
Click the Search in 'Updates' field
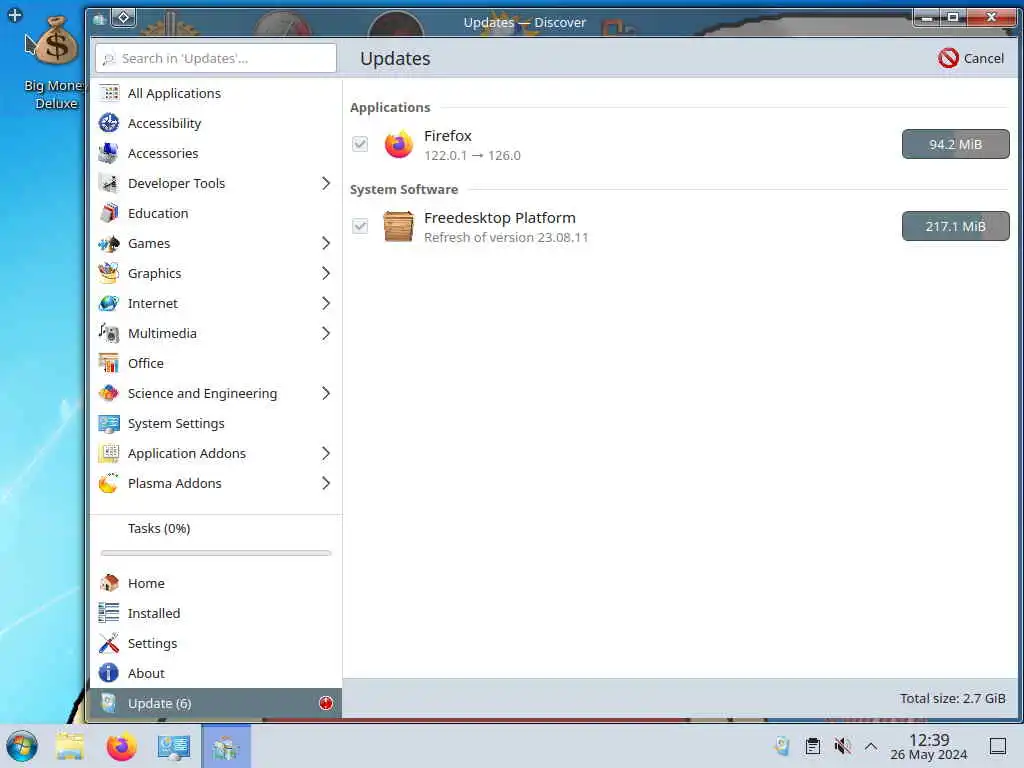click(x=216, y=58)
